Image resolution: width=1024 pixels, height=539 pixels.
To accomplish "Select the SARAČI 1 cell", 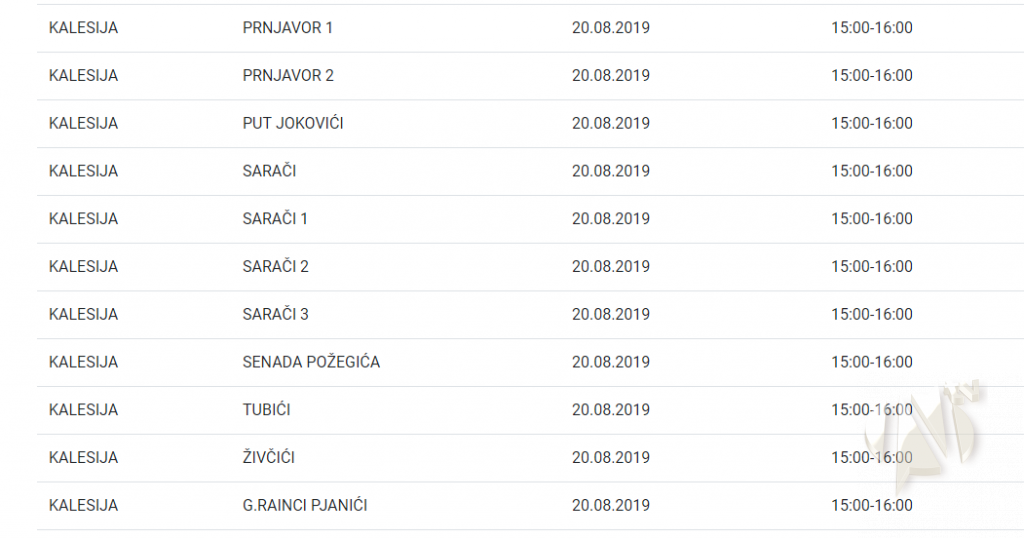I will (275, 219).
